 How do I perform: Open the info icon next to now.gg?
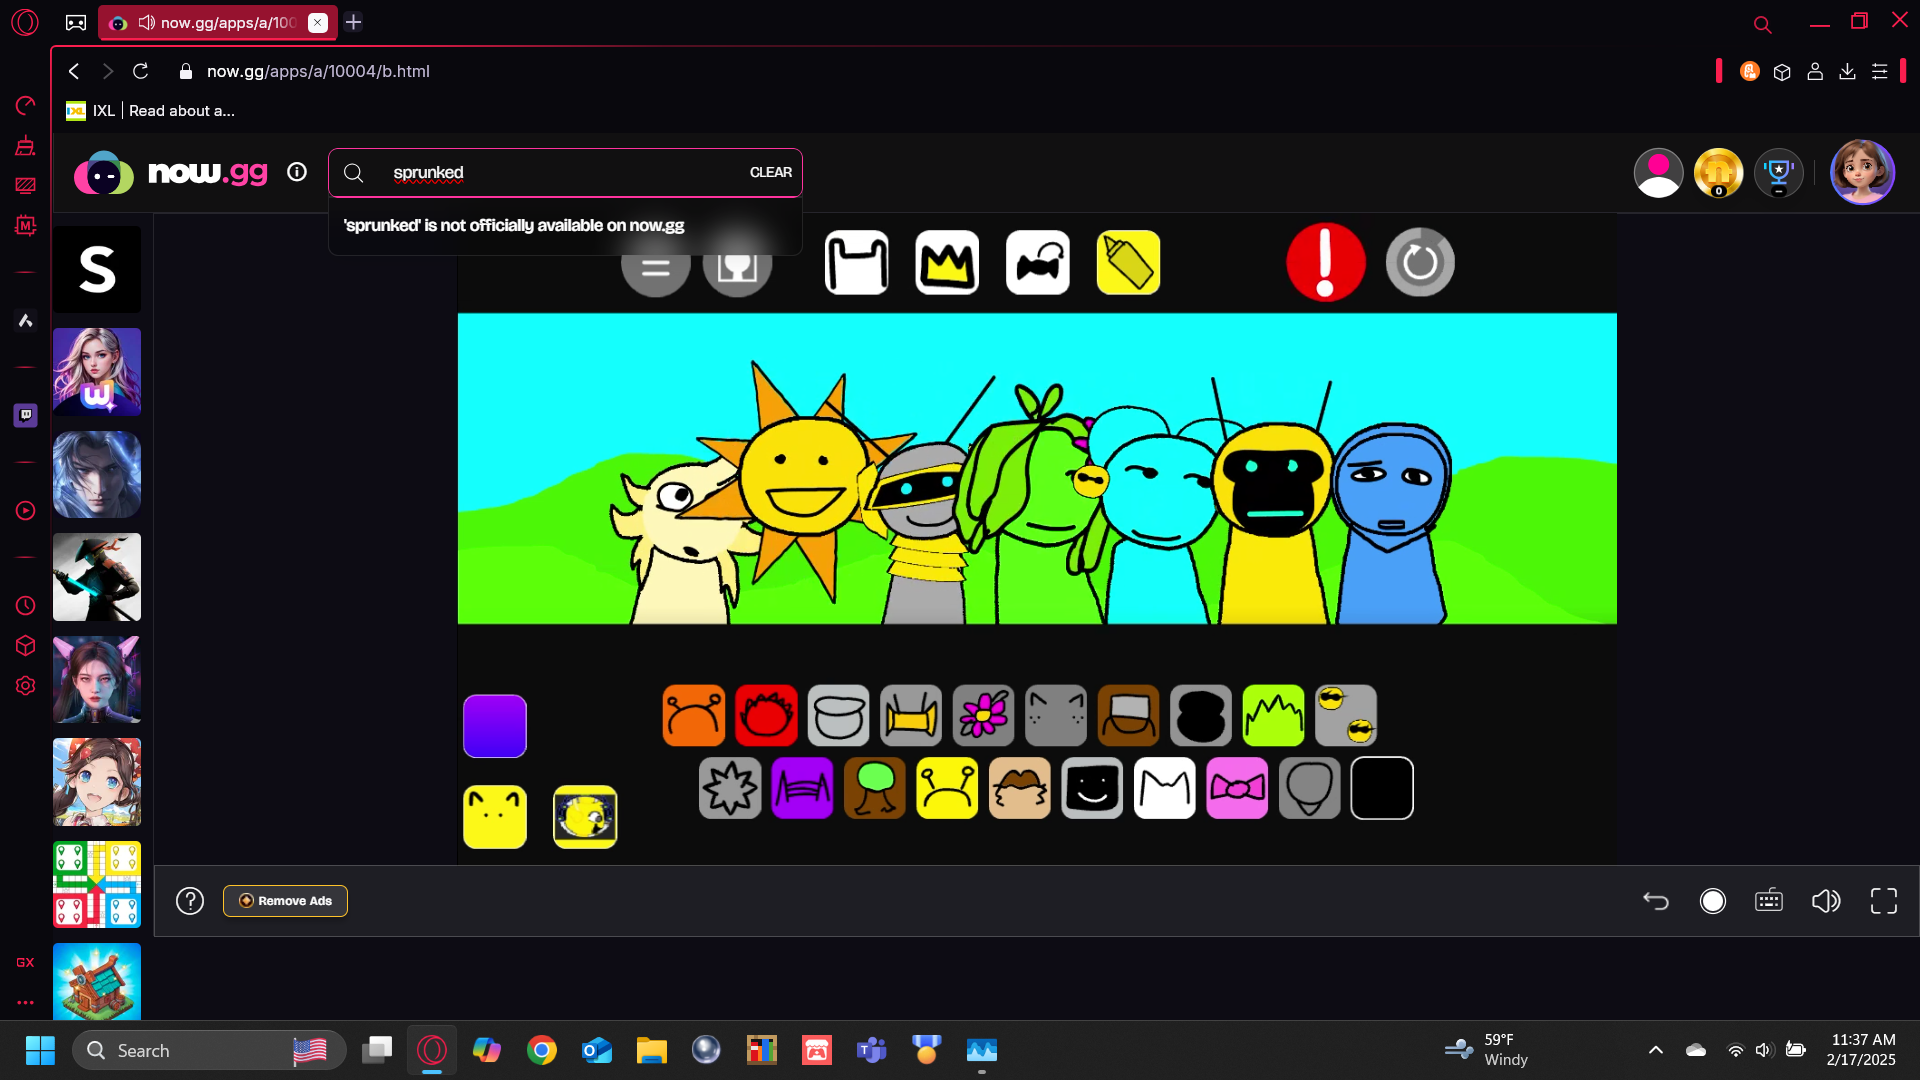click(297, 172)
